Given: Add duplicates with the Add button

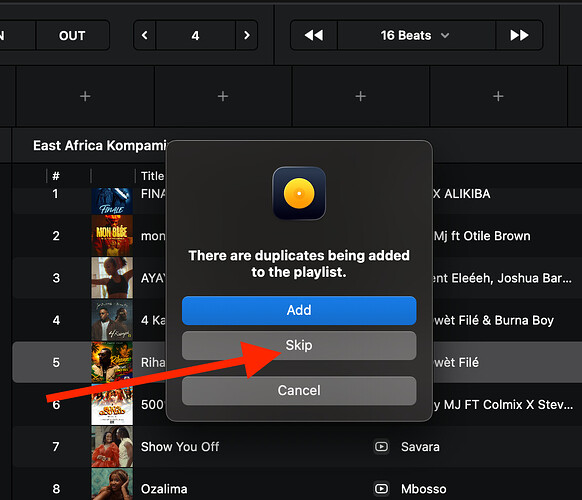Looking at the screenshot, I should click(299, 310).
